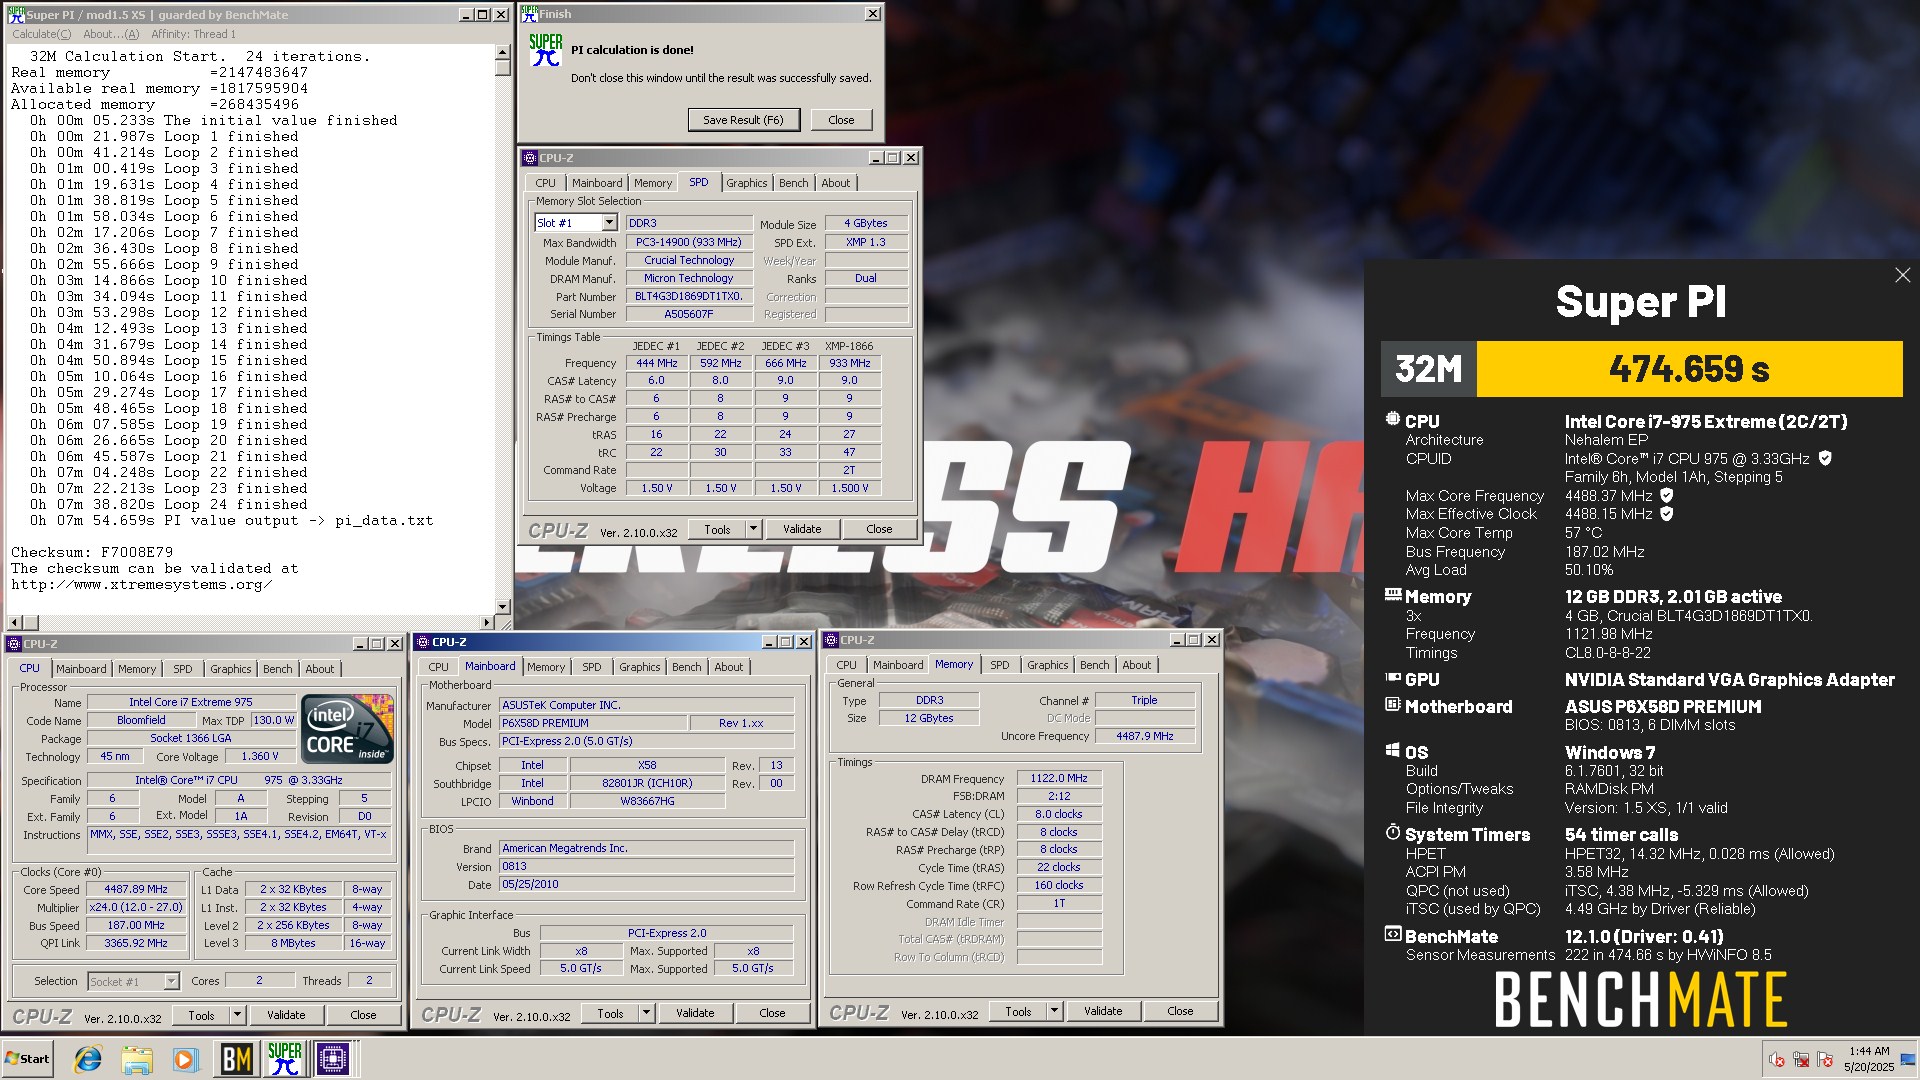The image size is (1920, 1080).
Task: Switch to Super PI taskbar icon
Action: point(284,1059)
